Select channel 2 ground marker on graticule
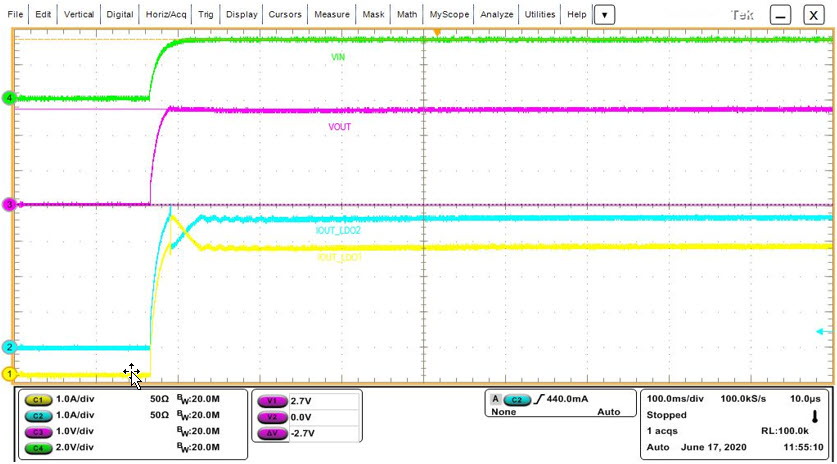This screenshot has height=464, width=837. [9, 347]
